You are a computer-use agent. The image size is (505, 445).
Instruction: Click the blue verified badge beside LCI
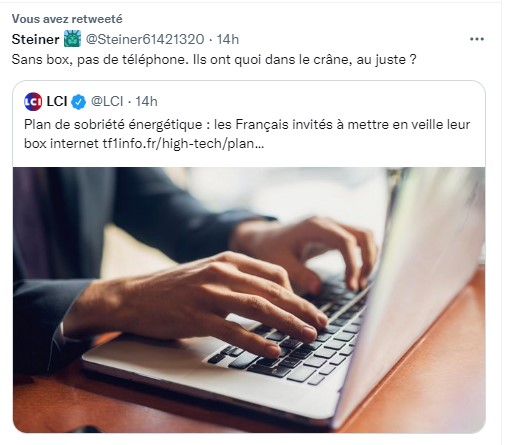[79, 102]
